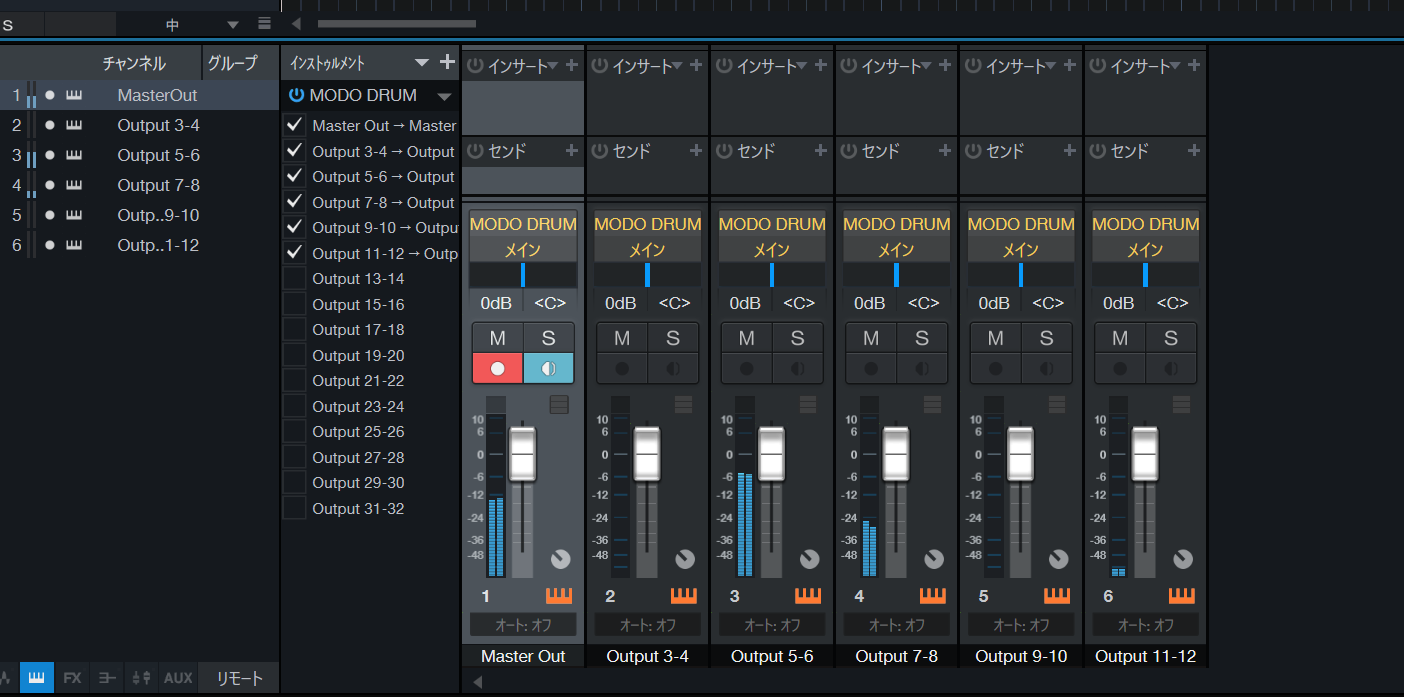Open the リモート panel
1404x697 pixels.
click(x=239, y=678)
